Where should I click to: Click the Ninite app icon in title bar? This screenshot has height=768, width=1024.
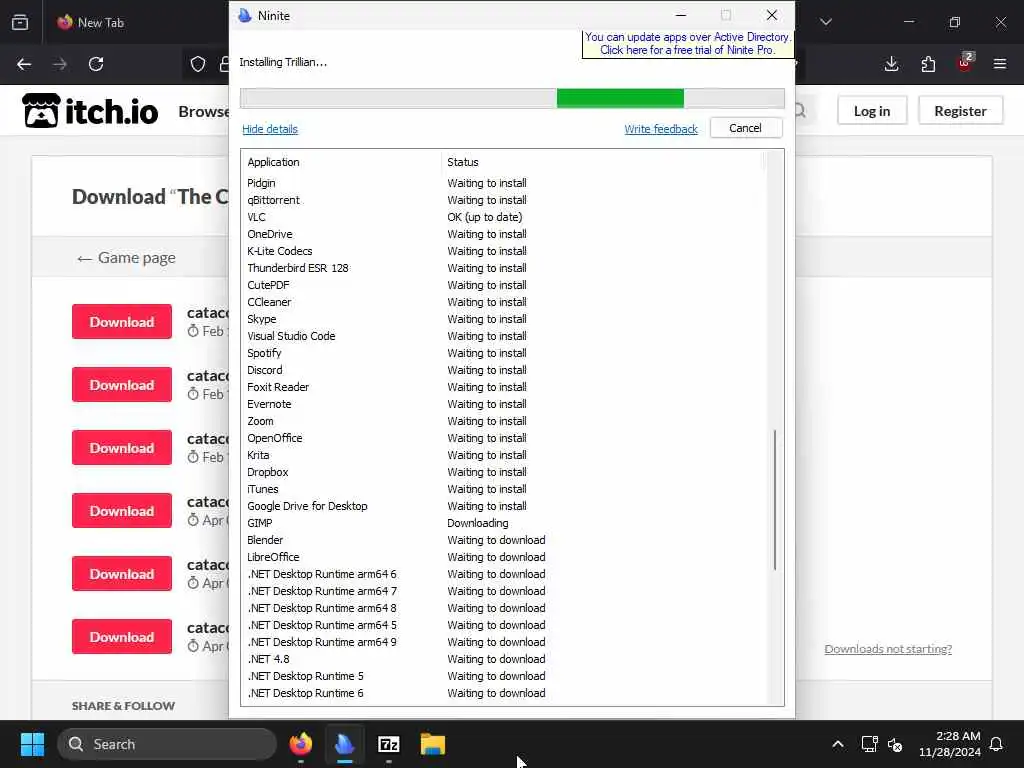pos(245,16)
